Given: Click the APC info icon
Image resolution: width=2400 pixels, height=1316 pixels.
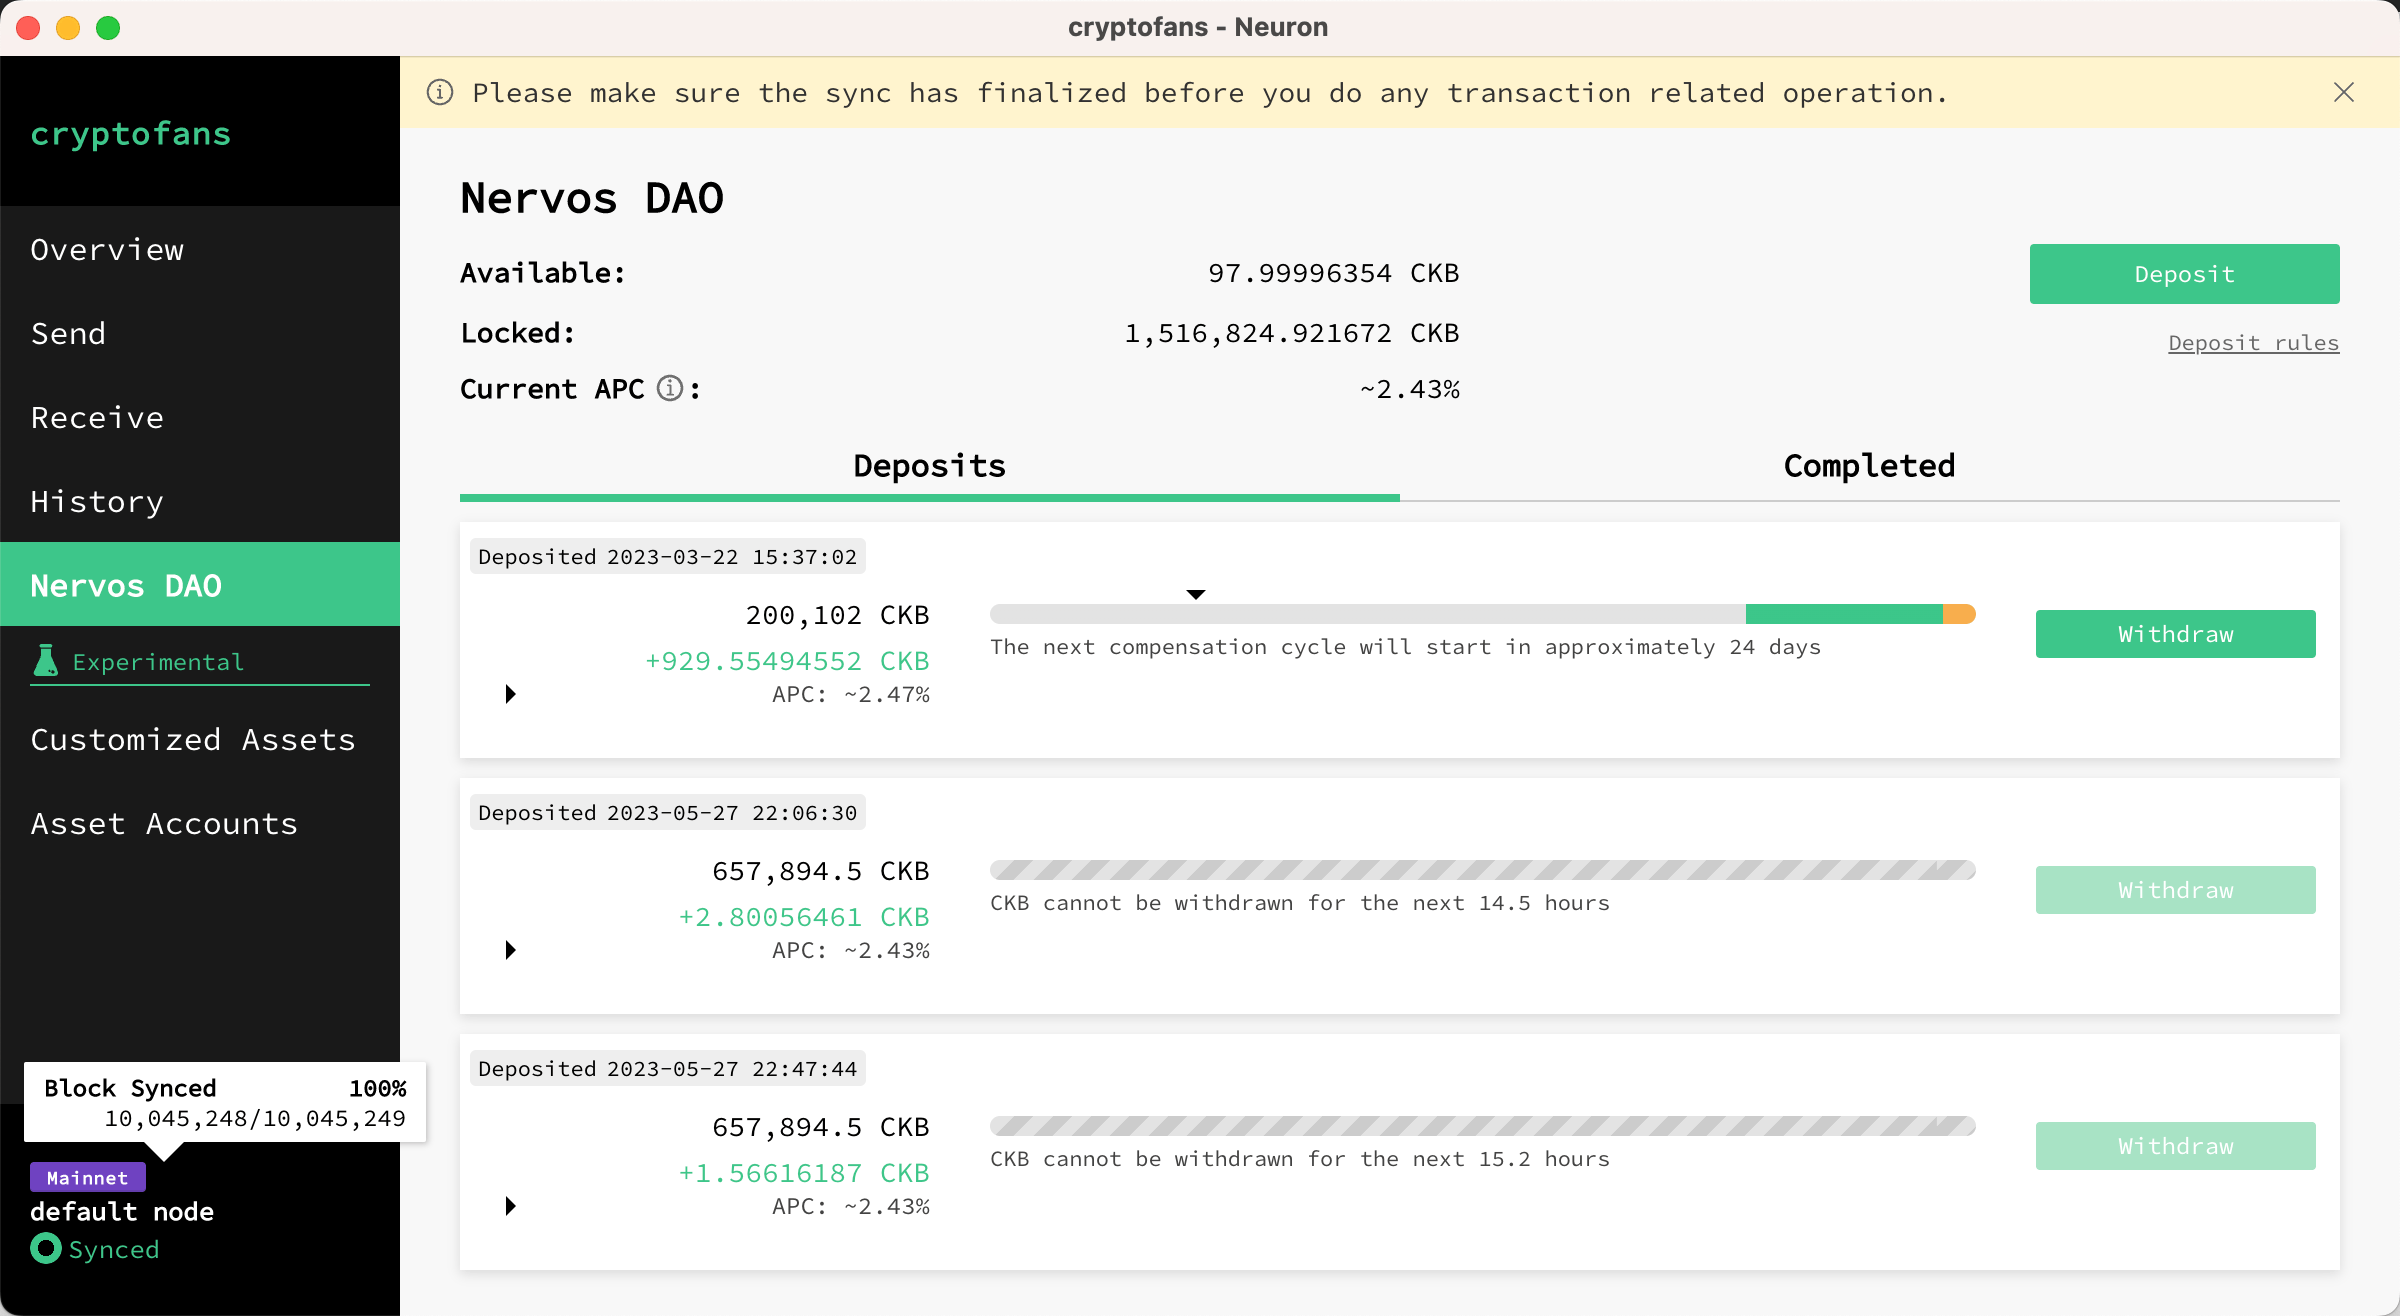Looking at the screenshot, I should click(669, 388).
